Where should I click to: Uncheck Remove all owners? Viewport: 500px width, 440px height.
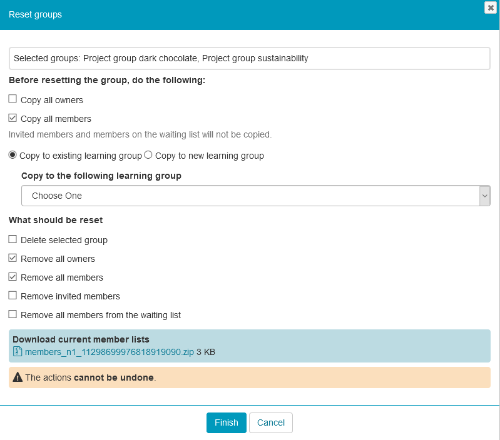pos(13,258)
